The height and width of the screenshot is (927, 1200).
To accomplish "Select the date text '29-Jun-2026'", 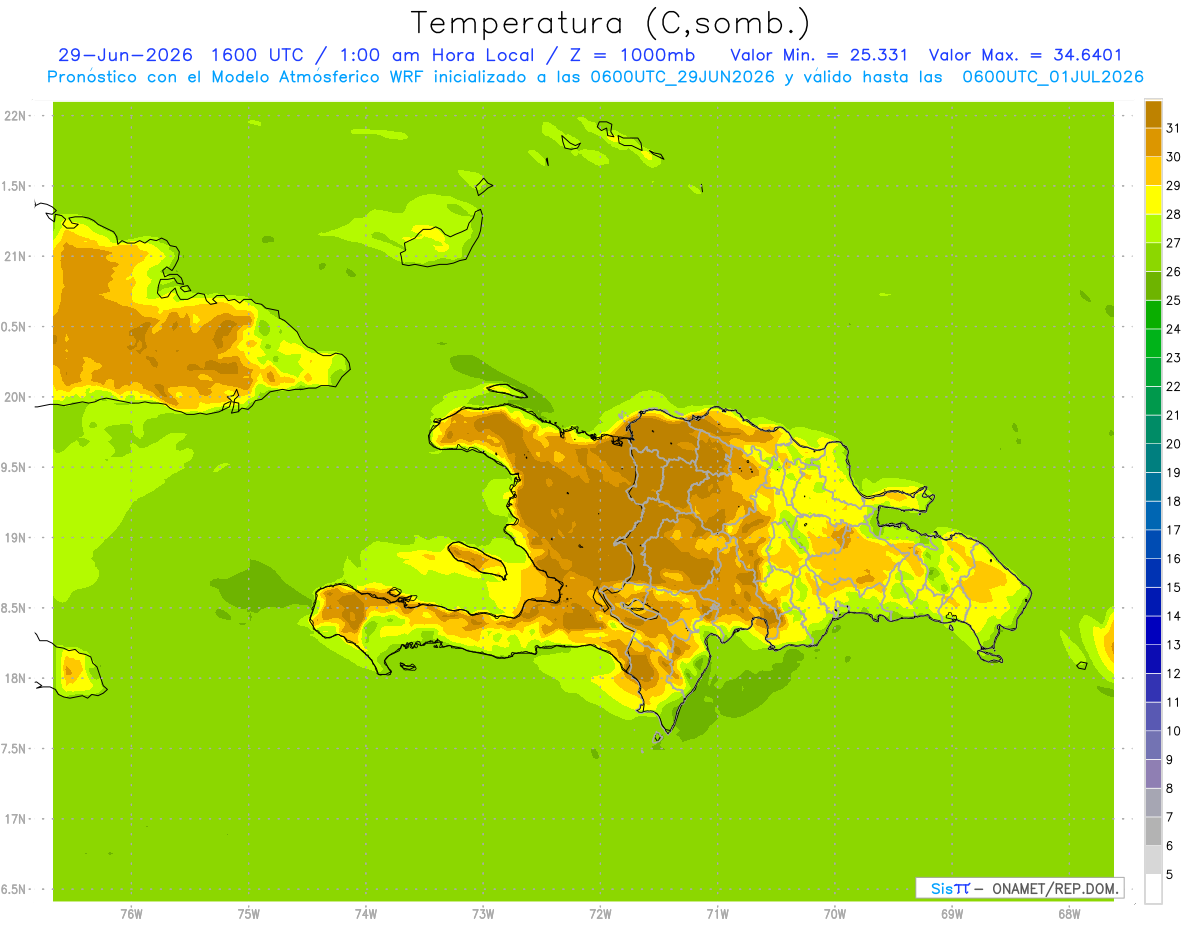I will click(x=125, y=55).
